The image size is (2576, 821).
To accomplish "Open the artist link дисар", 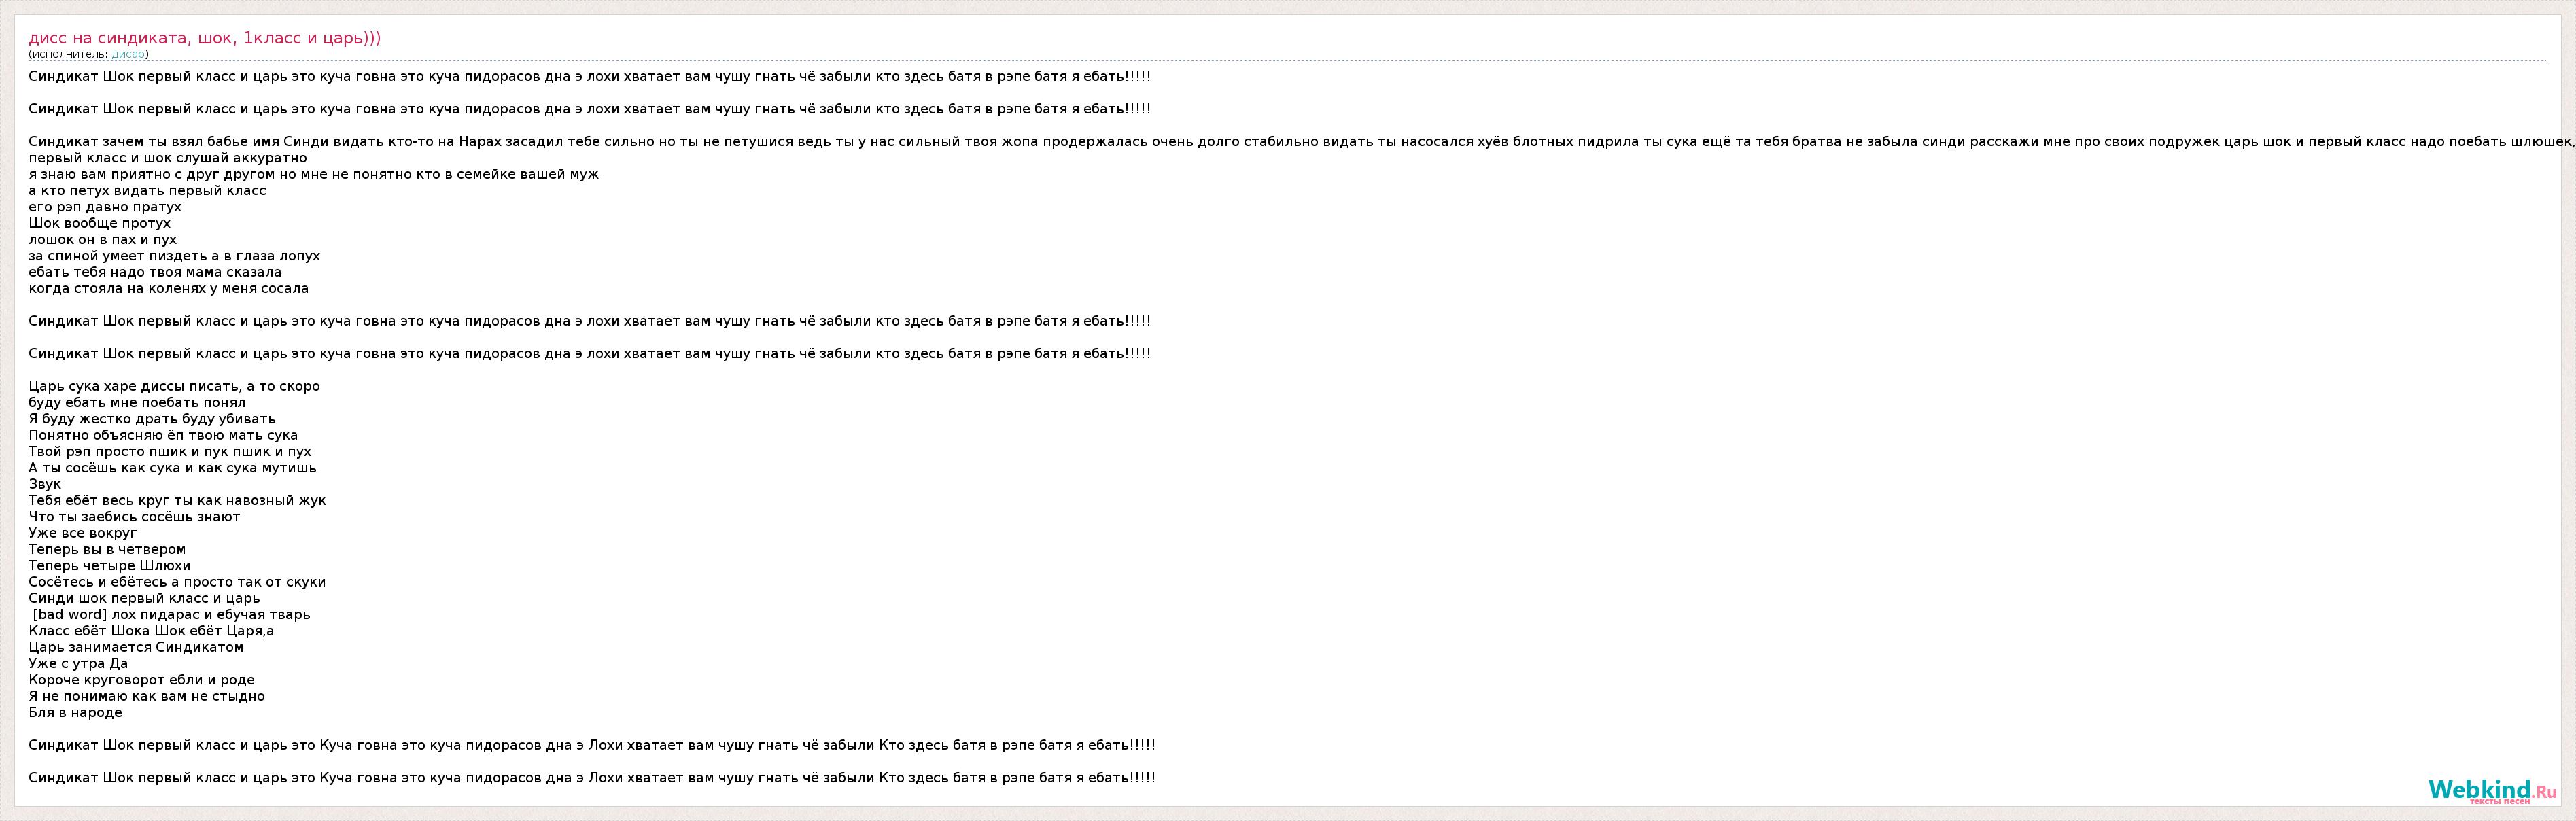I will click(x=128, y=54).
